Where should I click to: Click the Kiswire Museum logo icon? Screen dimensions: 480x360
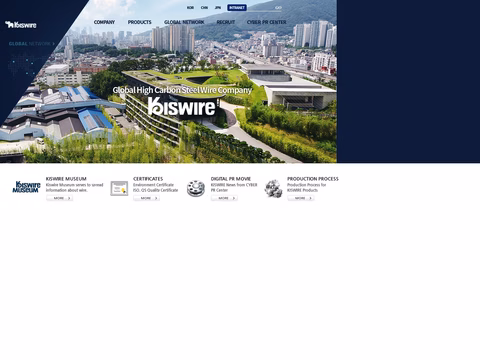26,187
